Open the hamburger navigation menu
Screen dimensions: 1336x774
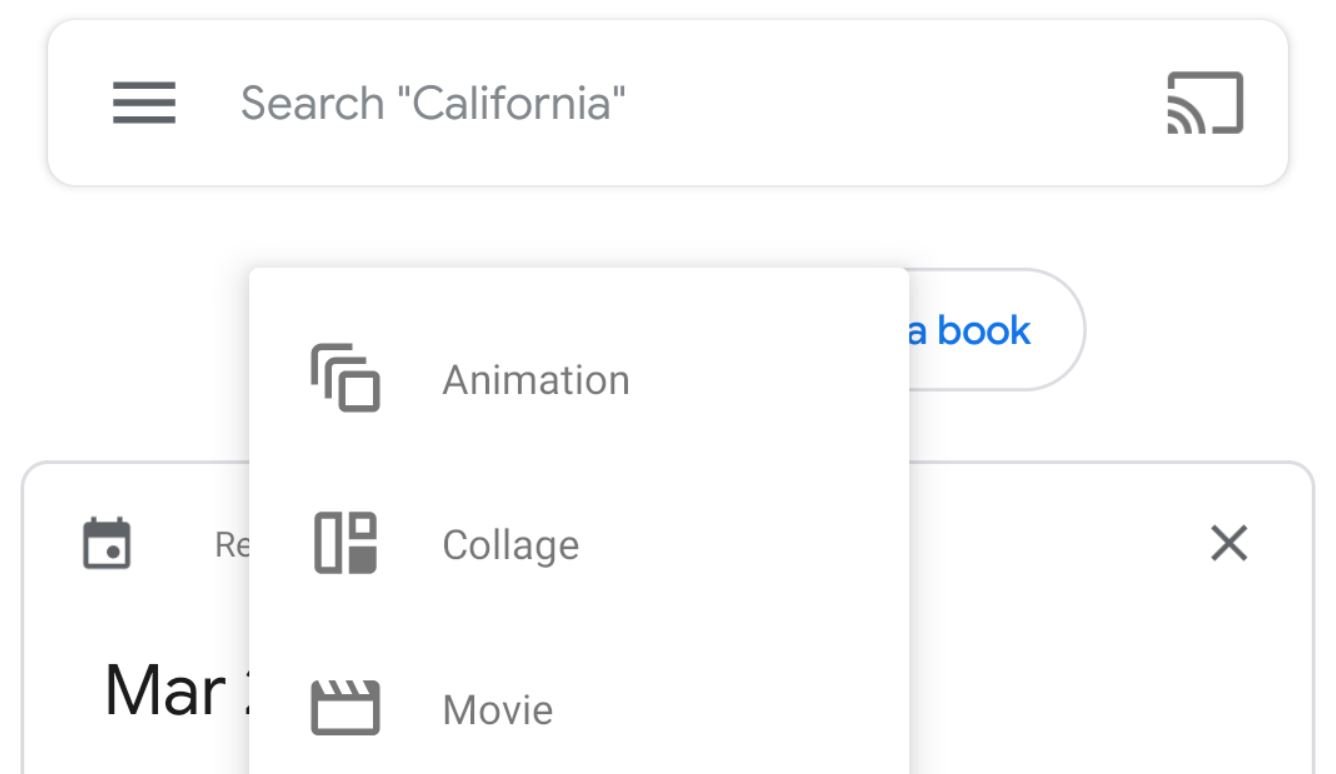[144, 103]
